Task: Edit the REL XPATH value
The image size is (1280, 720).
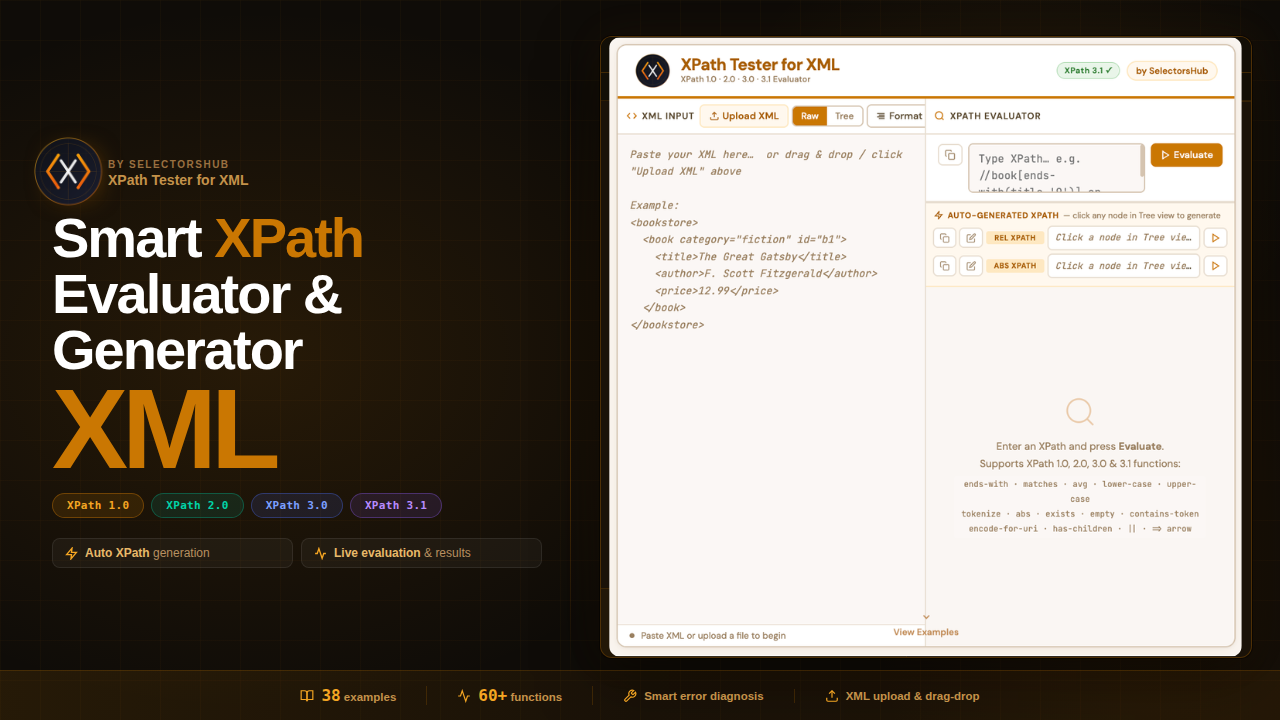Action: click(971, 238)
